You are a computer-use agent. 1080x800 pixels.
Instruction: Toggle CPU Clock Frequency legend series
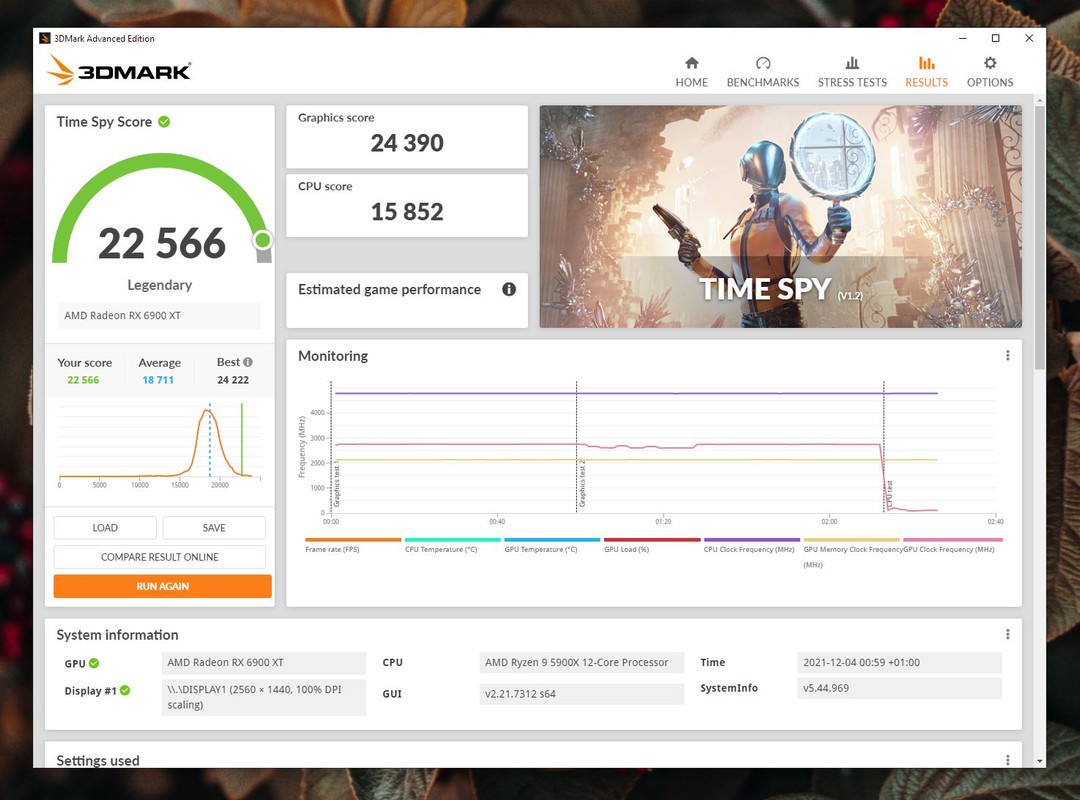coord(751,545)
